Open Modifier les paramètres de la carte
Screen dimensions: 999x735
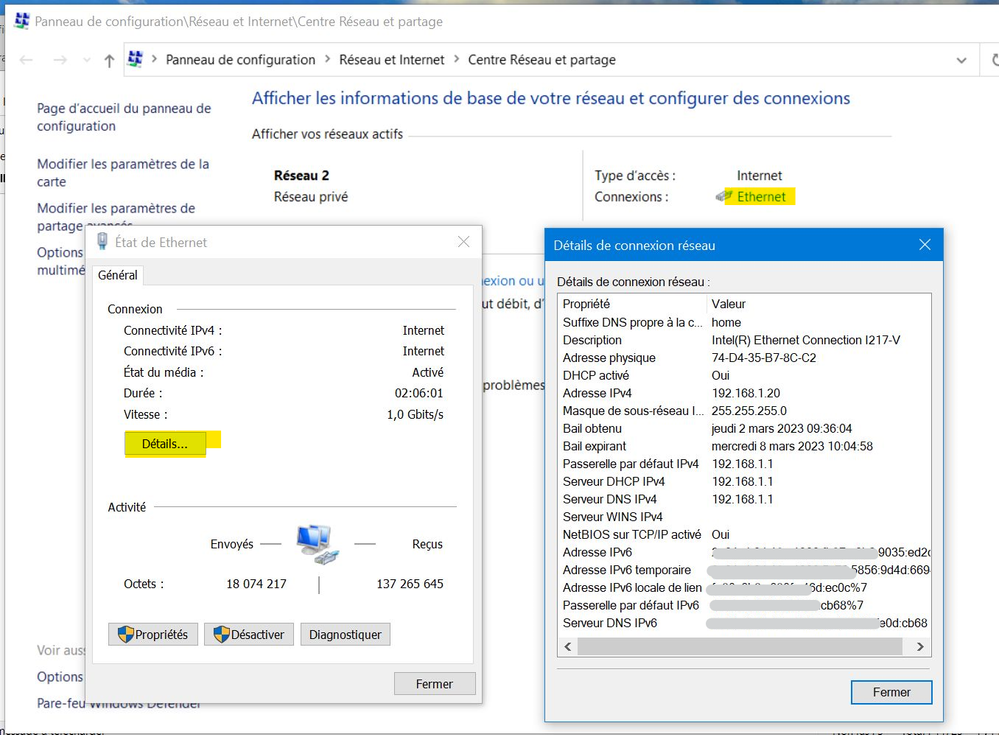pos(123,173)
